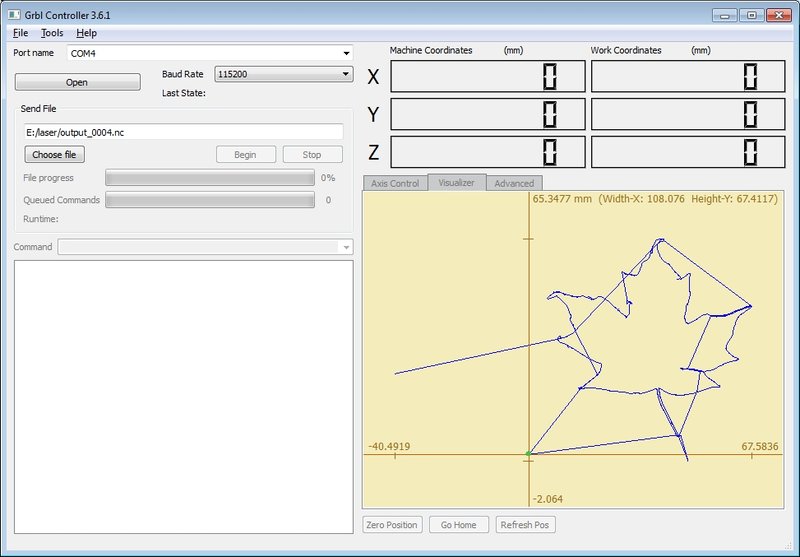Expand the Port name COM4 dropdown

[x=346, y=53]
